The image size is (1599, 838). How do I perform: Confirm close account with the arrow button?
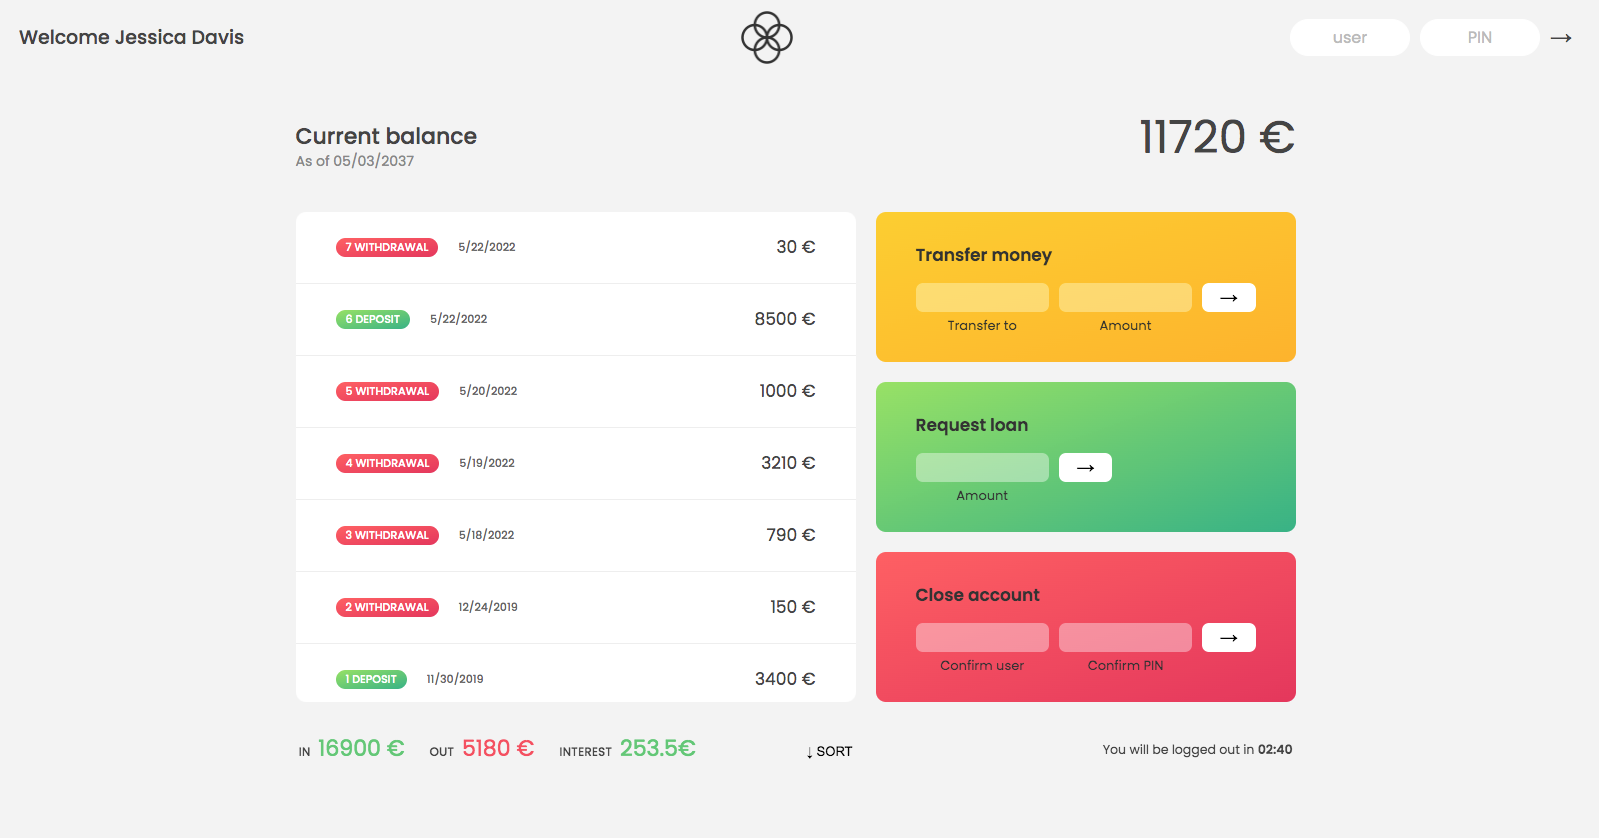[x=1229, y=638]
